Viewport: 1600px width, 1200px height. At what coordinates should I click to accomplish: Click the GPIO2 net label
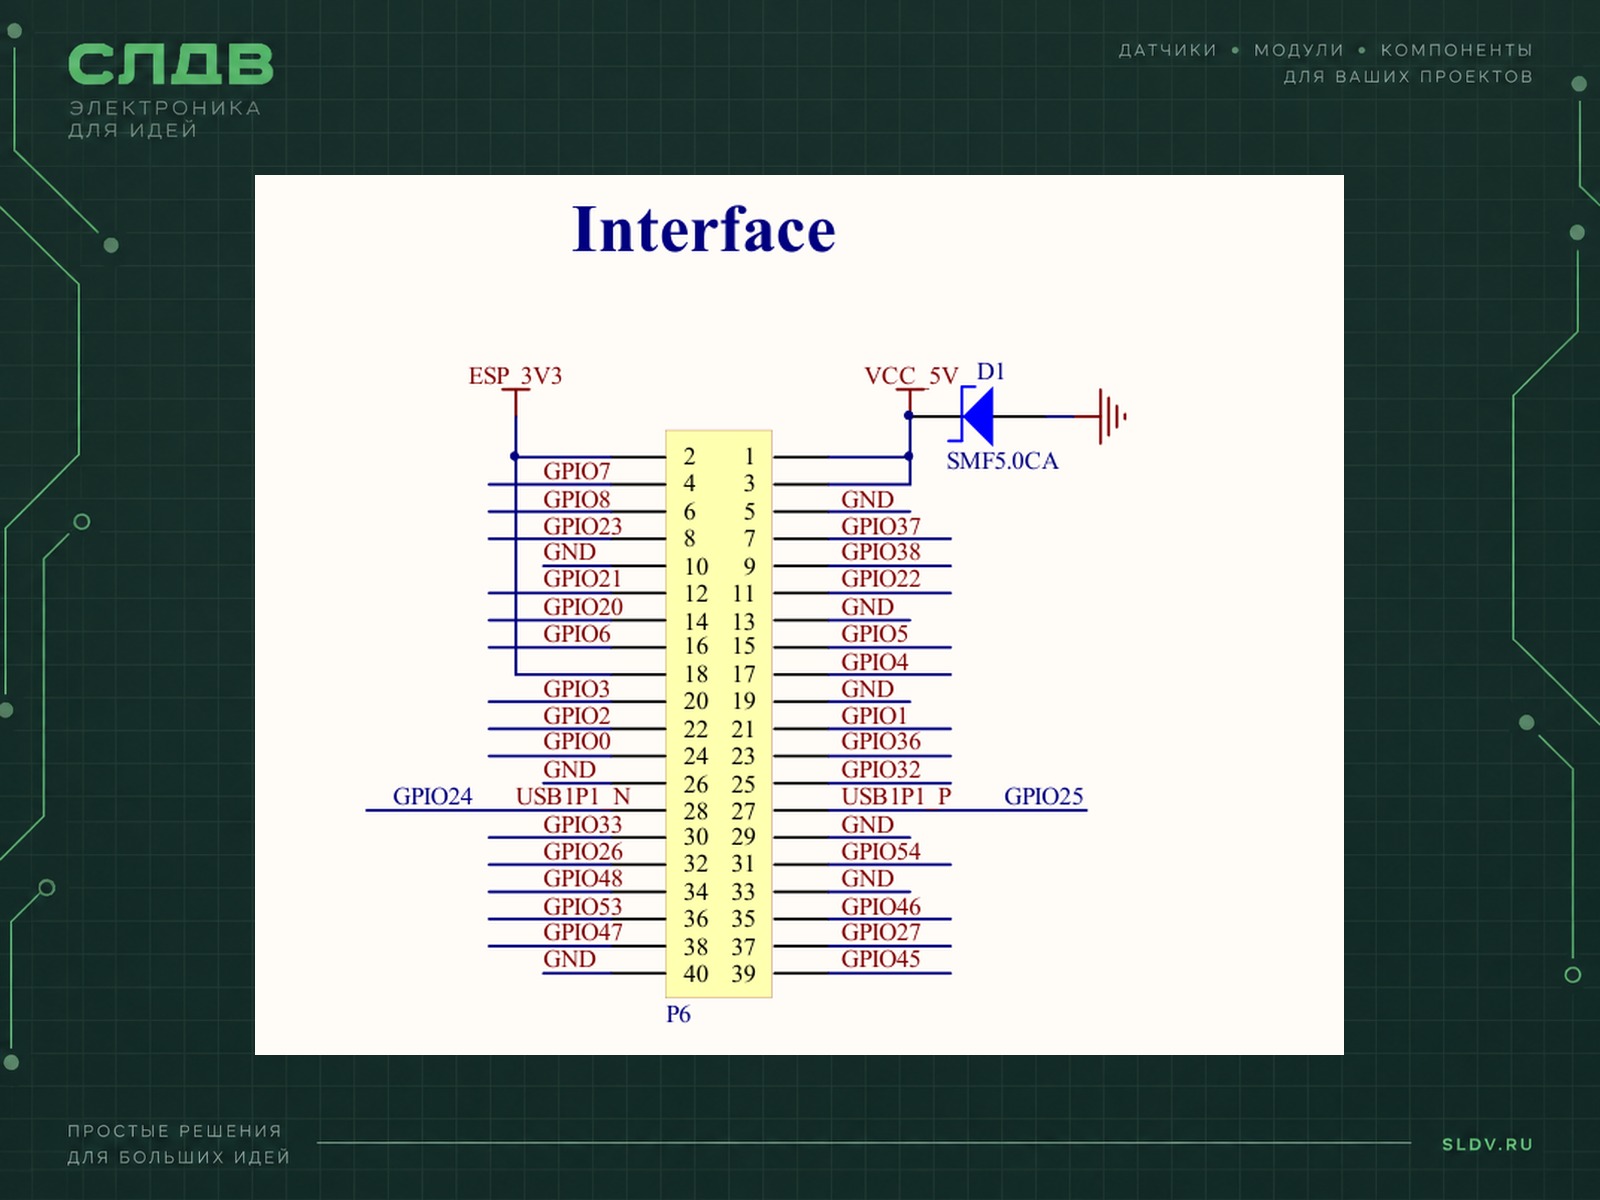coord(577,716)
